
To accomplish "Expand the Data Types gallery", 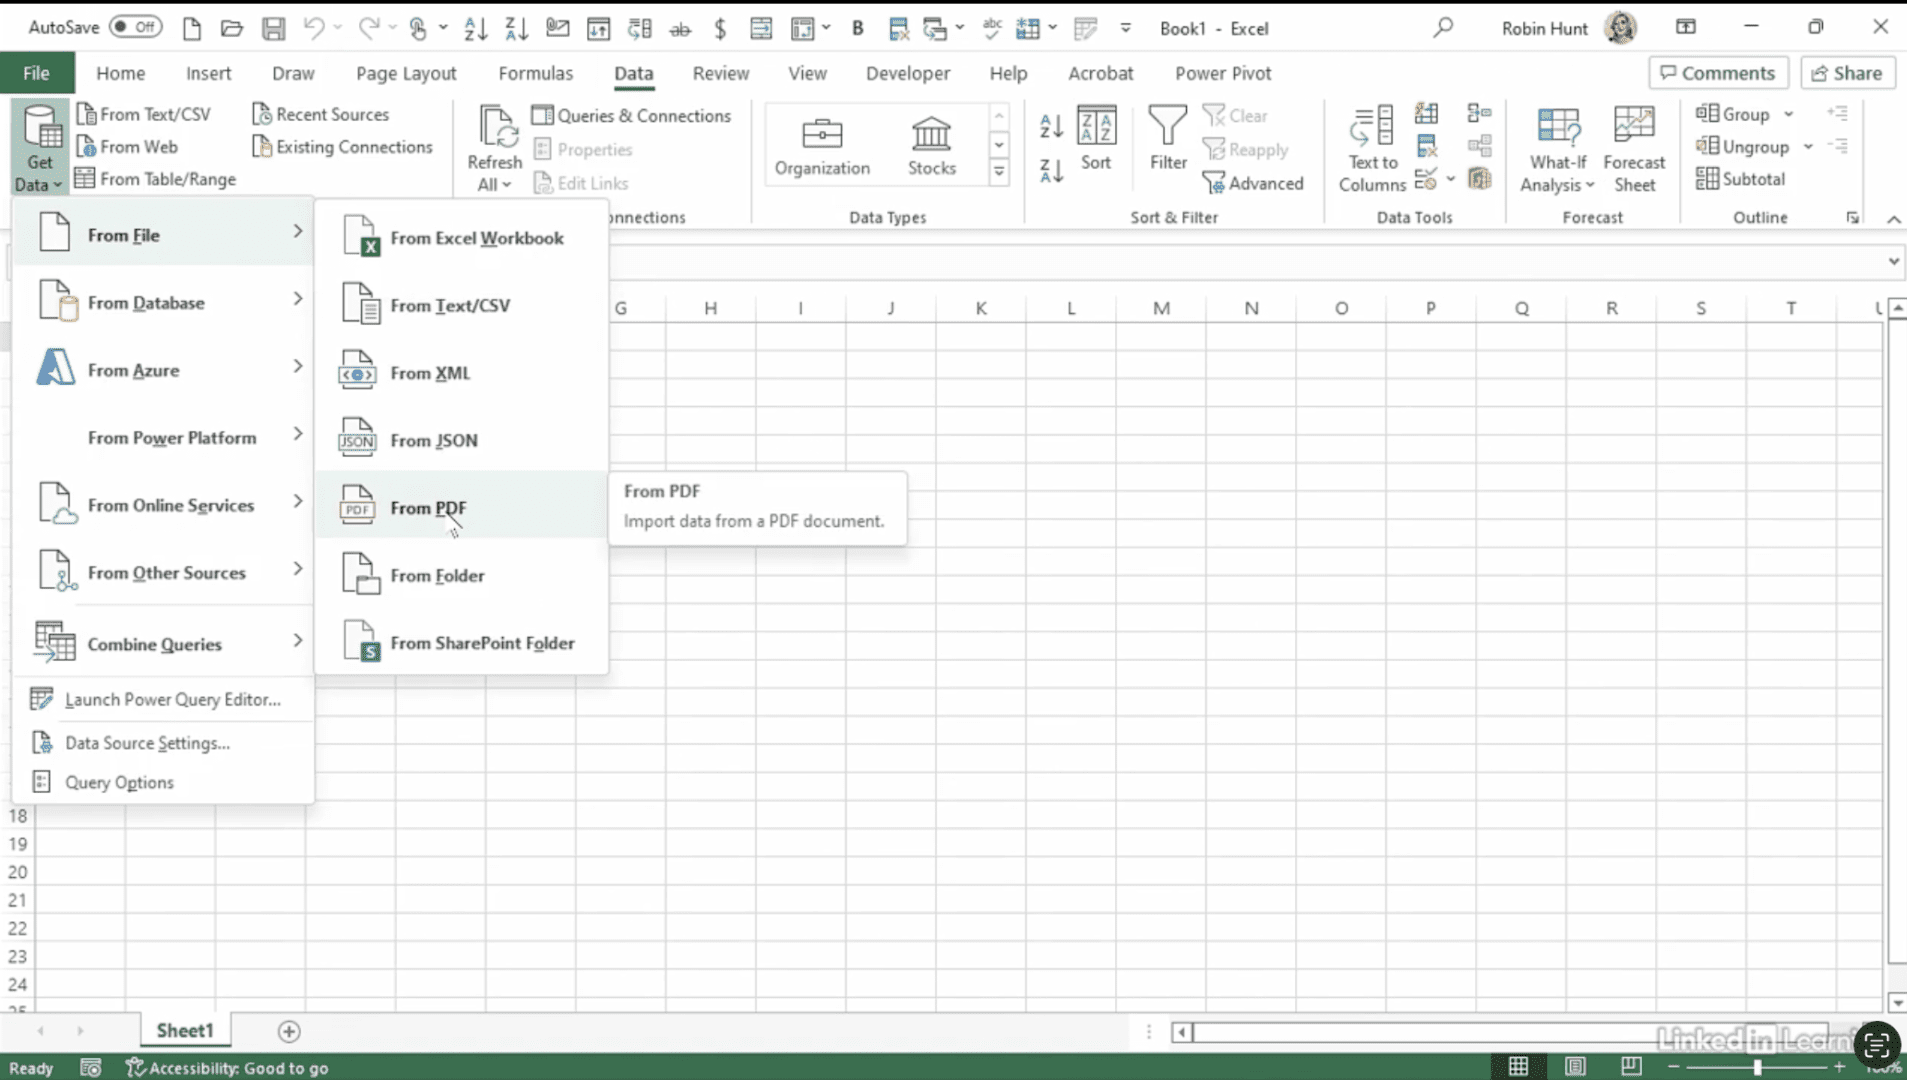I will tap(998, 172).
